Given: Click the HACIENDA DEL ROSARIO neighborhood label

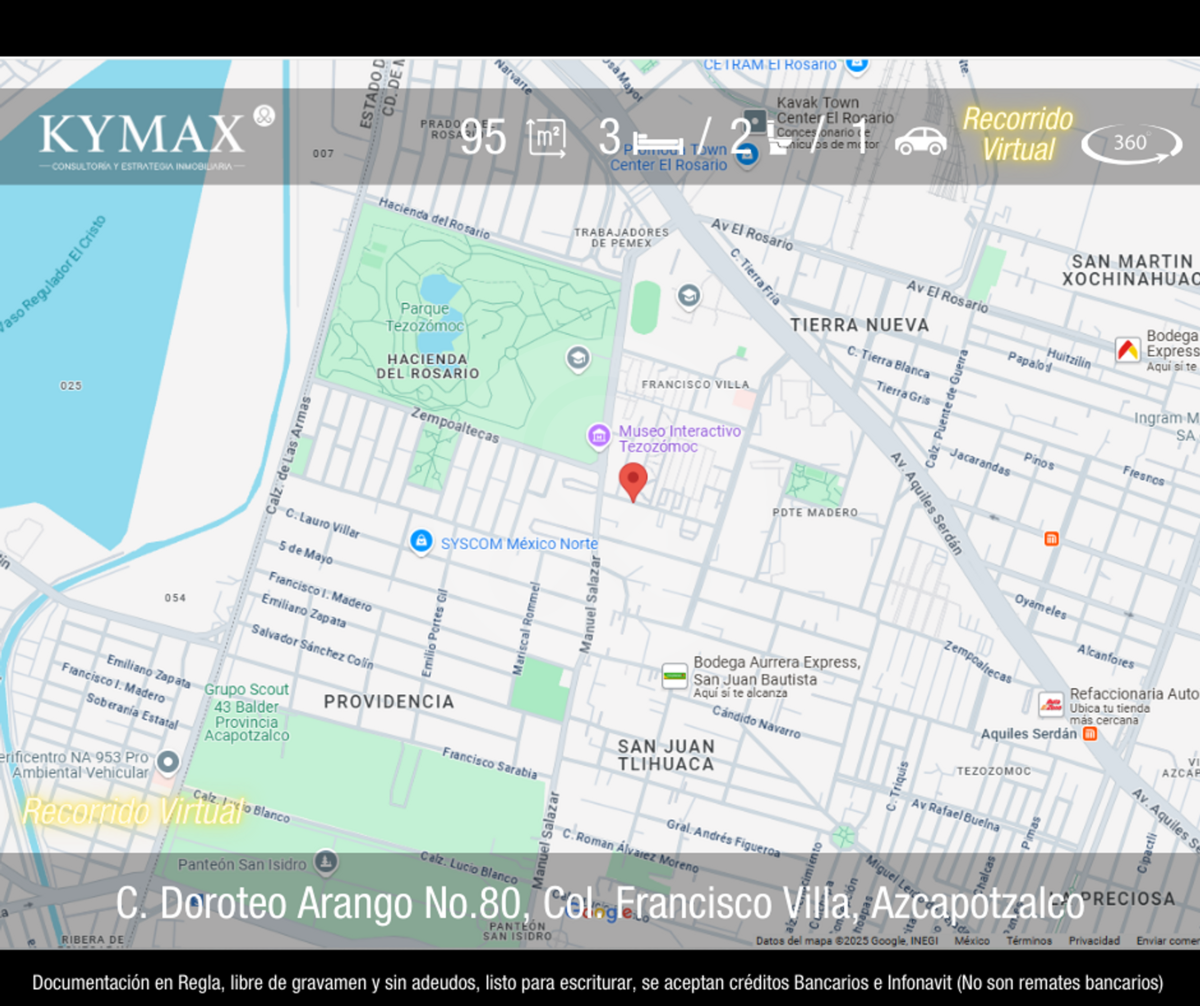Looking at the screenshot, I should [428, 366].
